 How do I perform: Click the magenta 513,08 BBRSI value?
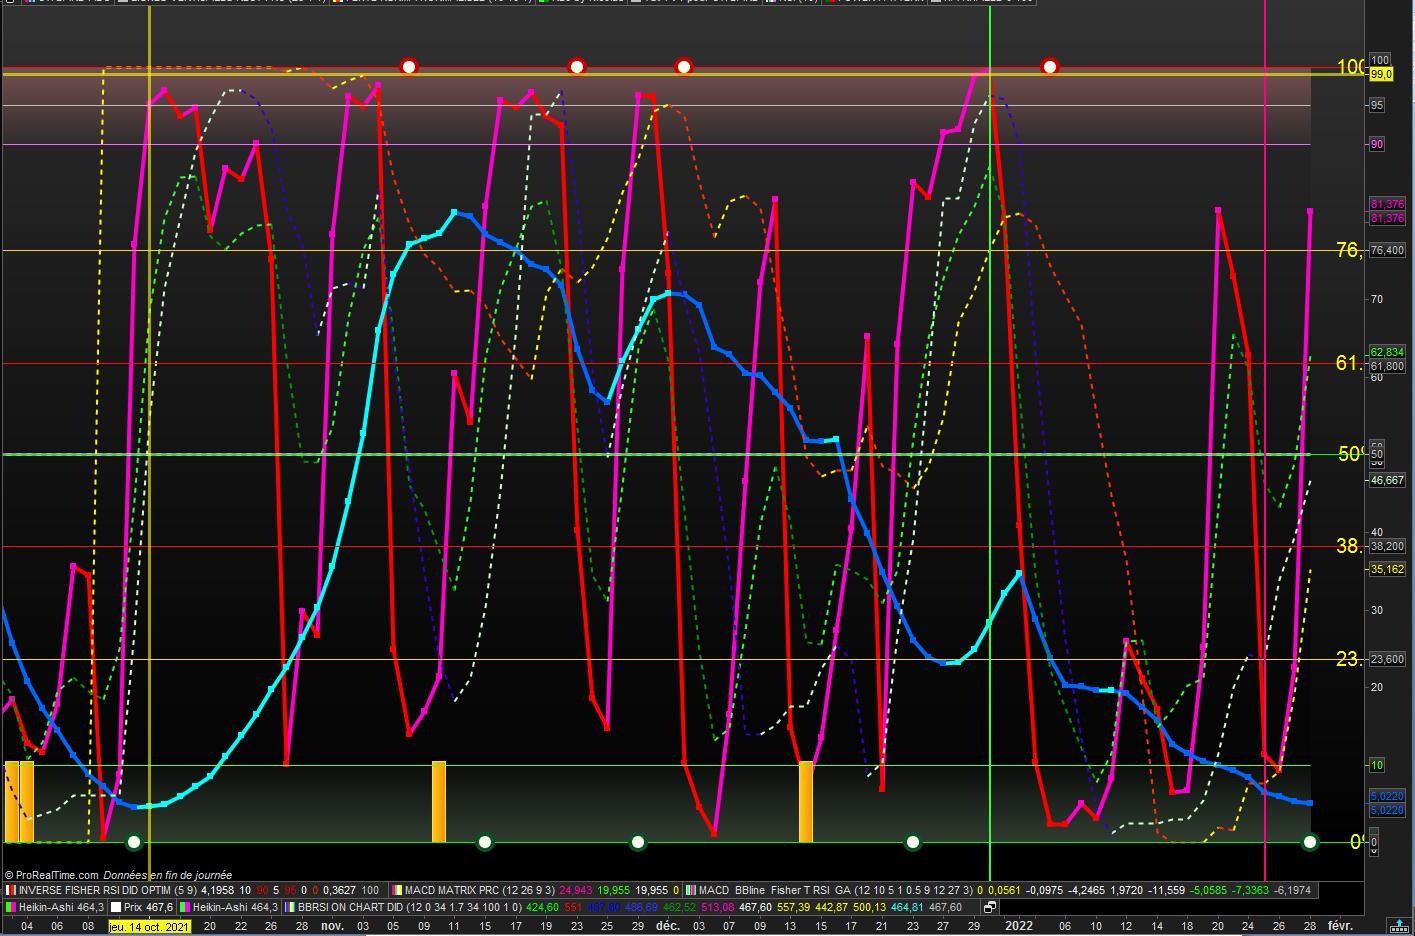718,907
